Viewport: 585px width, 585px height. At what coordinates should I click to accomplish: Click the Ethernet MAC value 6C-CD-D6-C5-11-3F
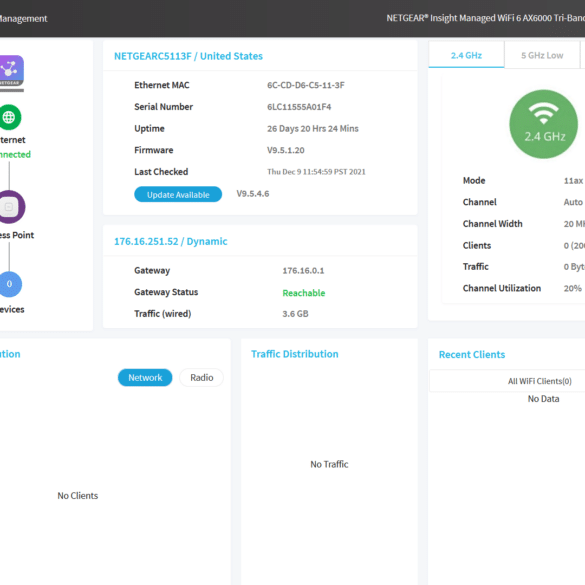[306, 85]
